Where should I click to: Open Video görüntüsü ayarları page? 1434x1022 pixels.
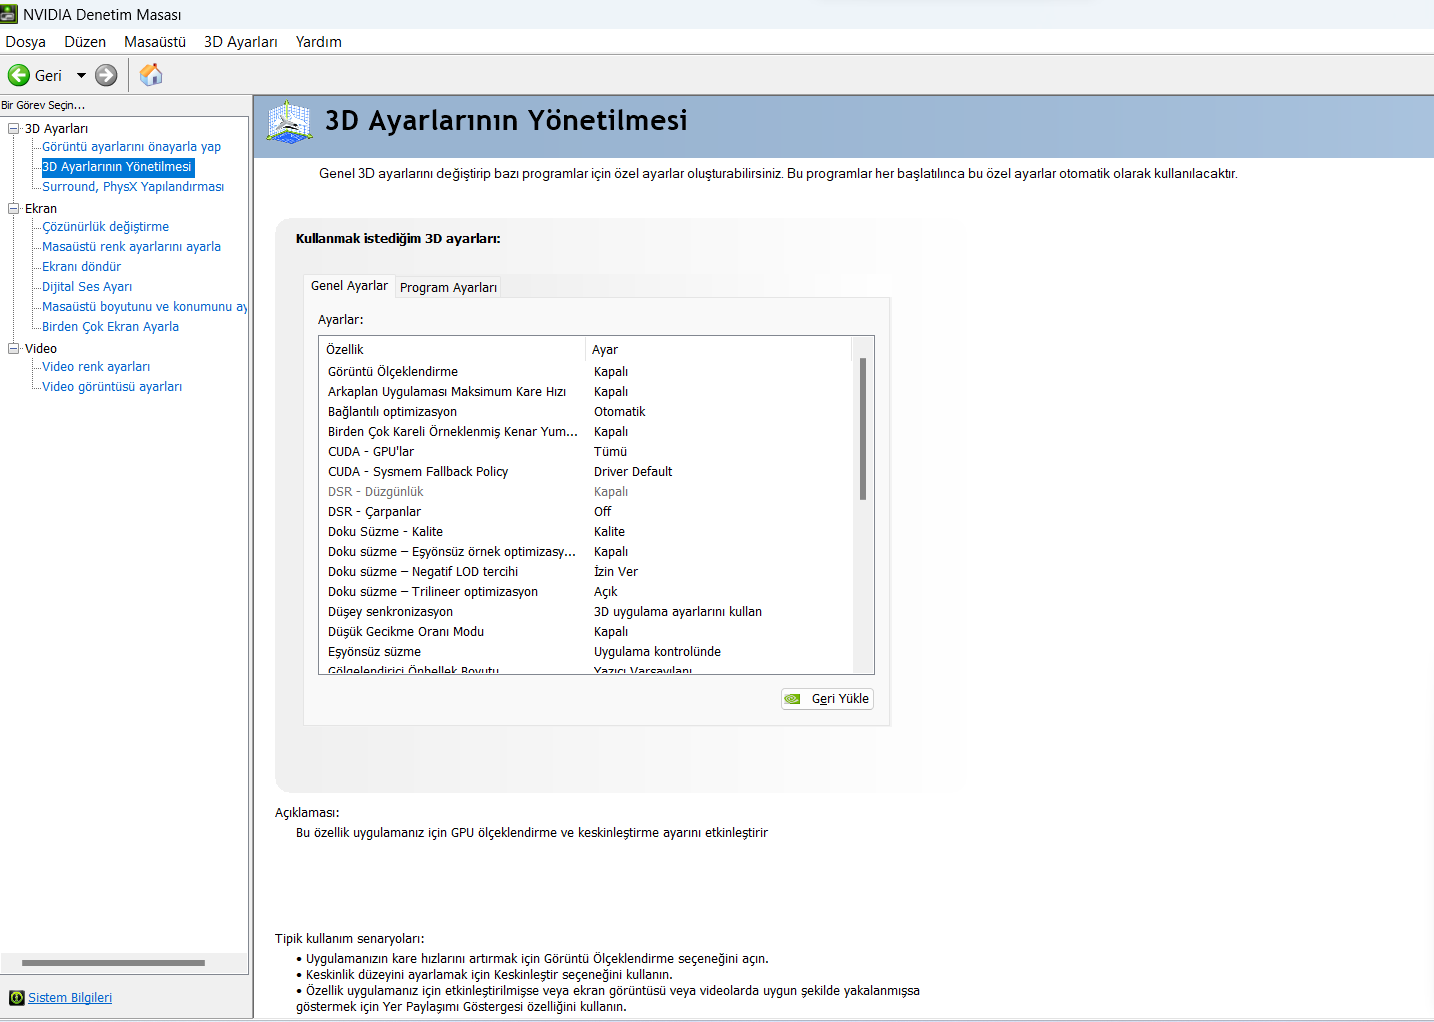[x=112, y=387]
